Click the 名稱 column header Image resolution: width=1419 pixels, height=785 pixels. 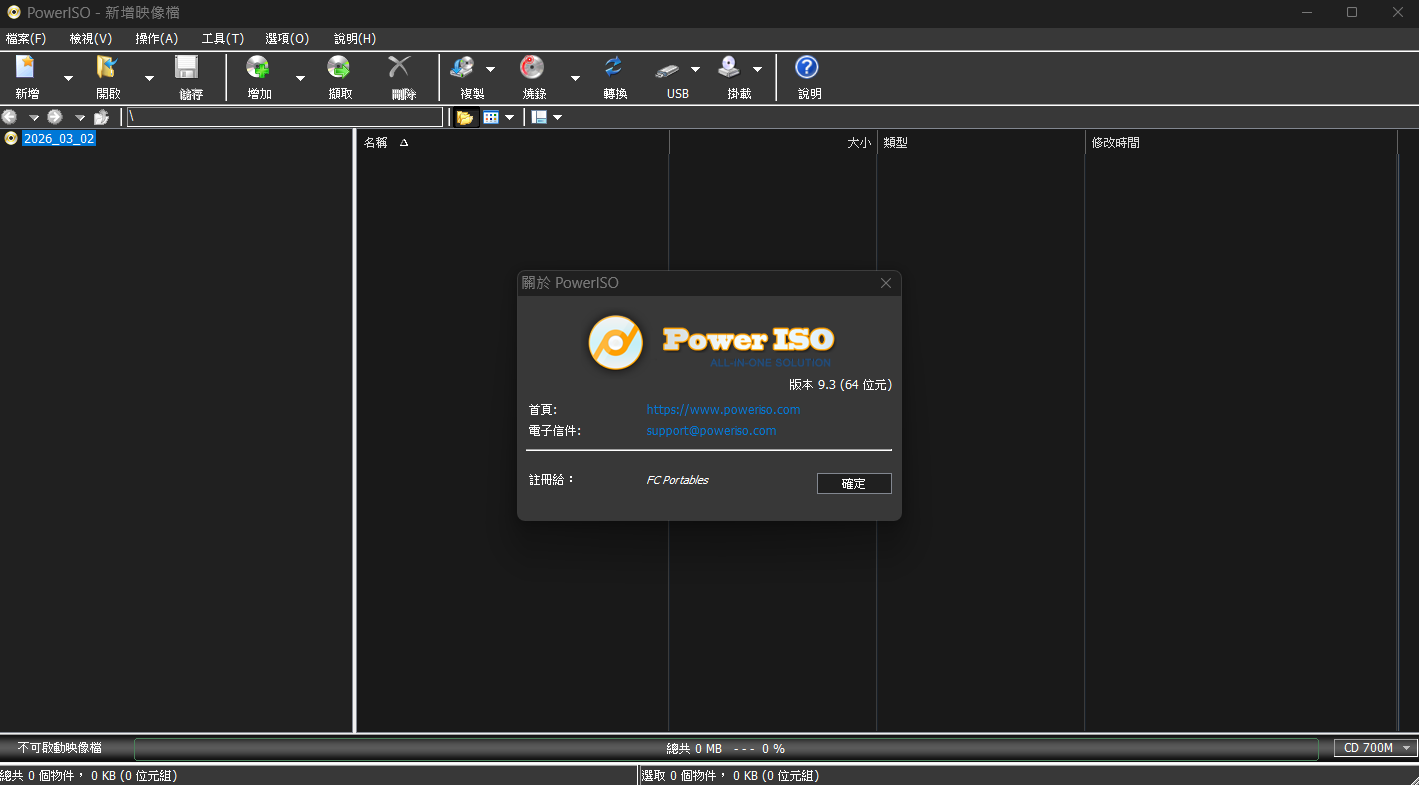tap(512, 143)
